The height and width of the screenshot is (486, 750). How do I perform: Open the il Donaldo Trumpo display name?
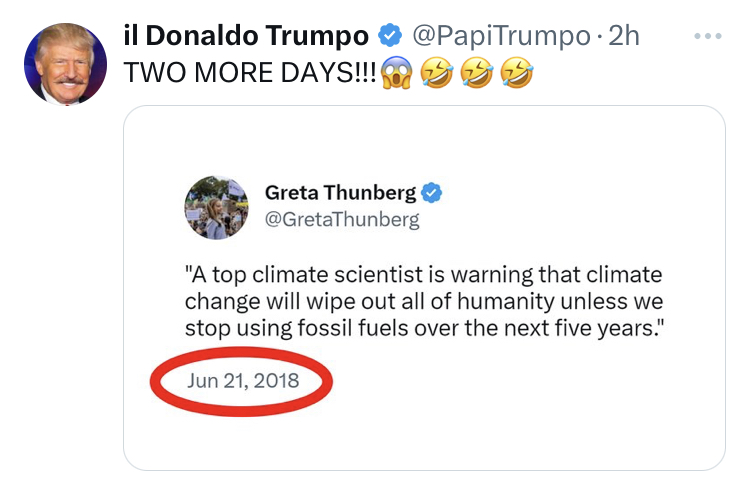coord(245,36)
